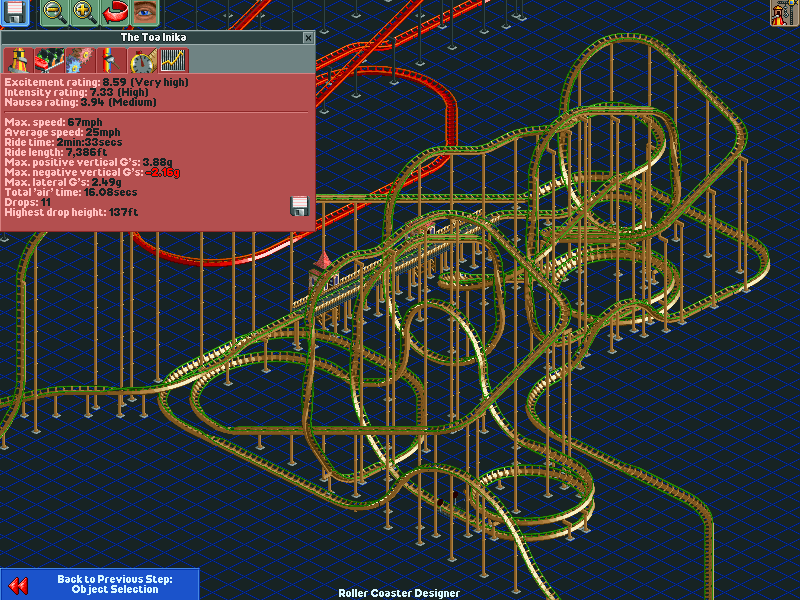Click the Total 'air' time 16.08secs line

(x=71, y=192)
